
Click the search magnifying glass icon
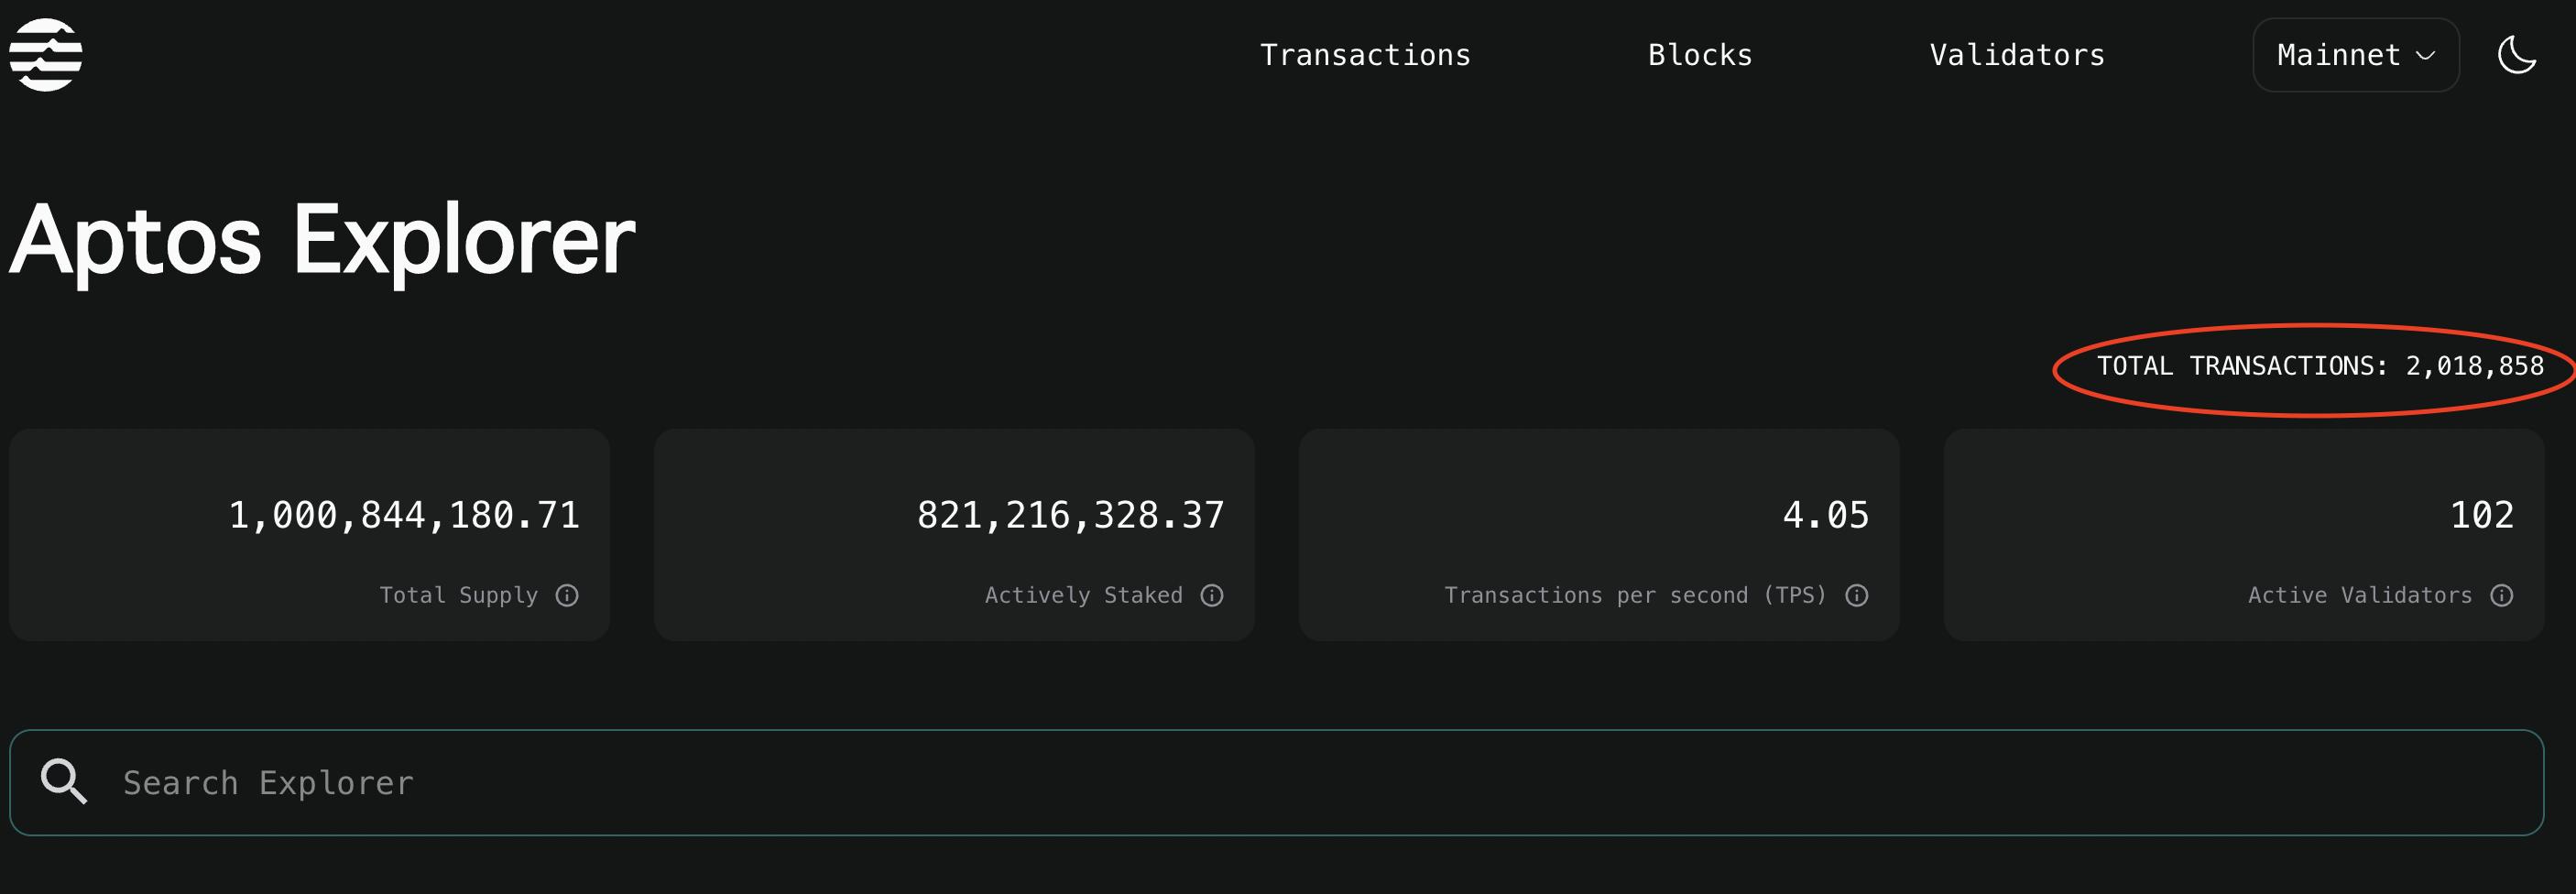(64, 781)
